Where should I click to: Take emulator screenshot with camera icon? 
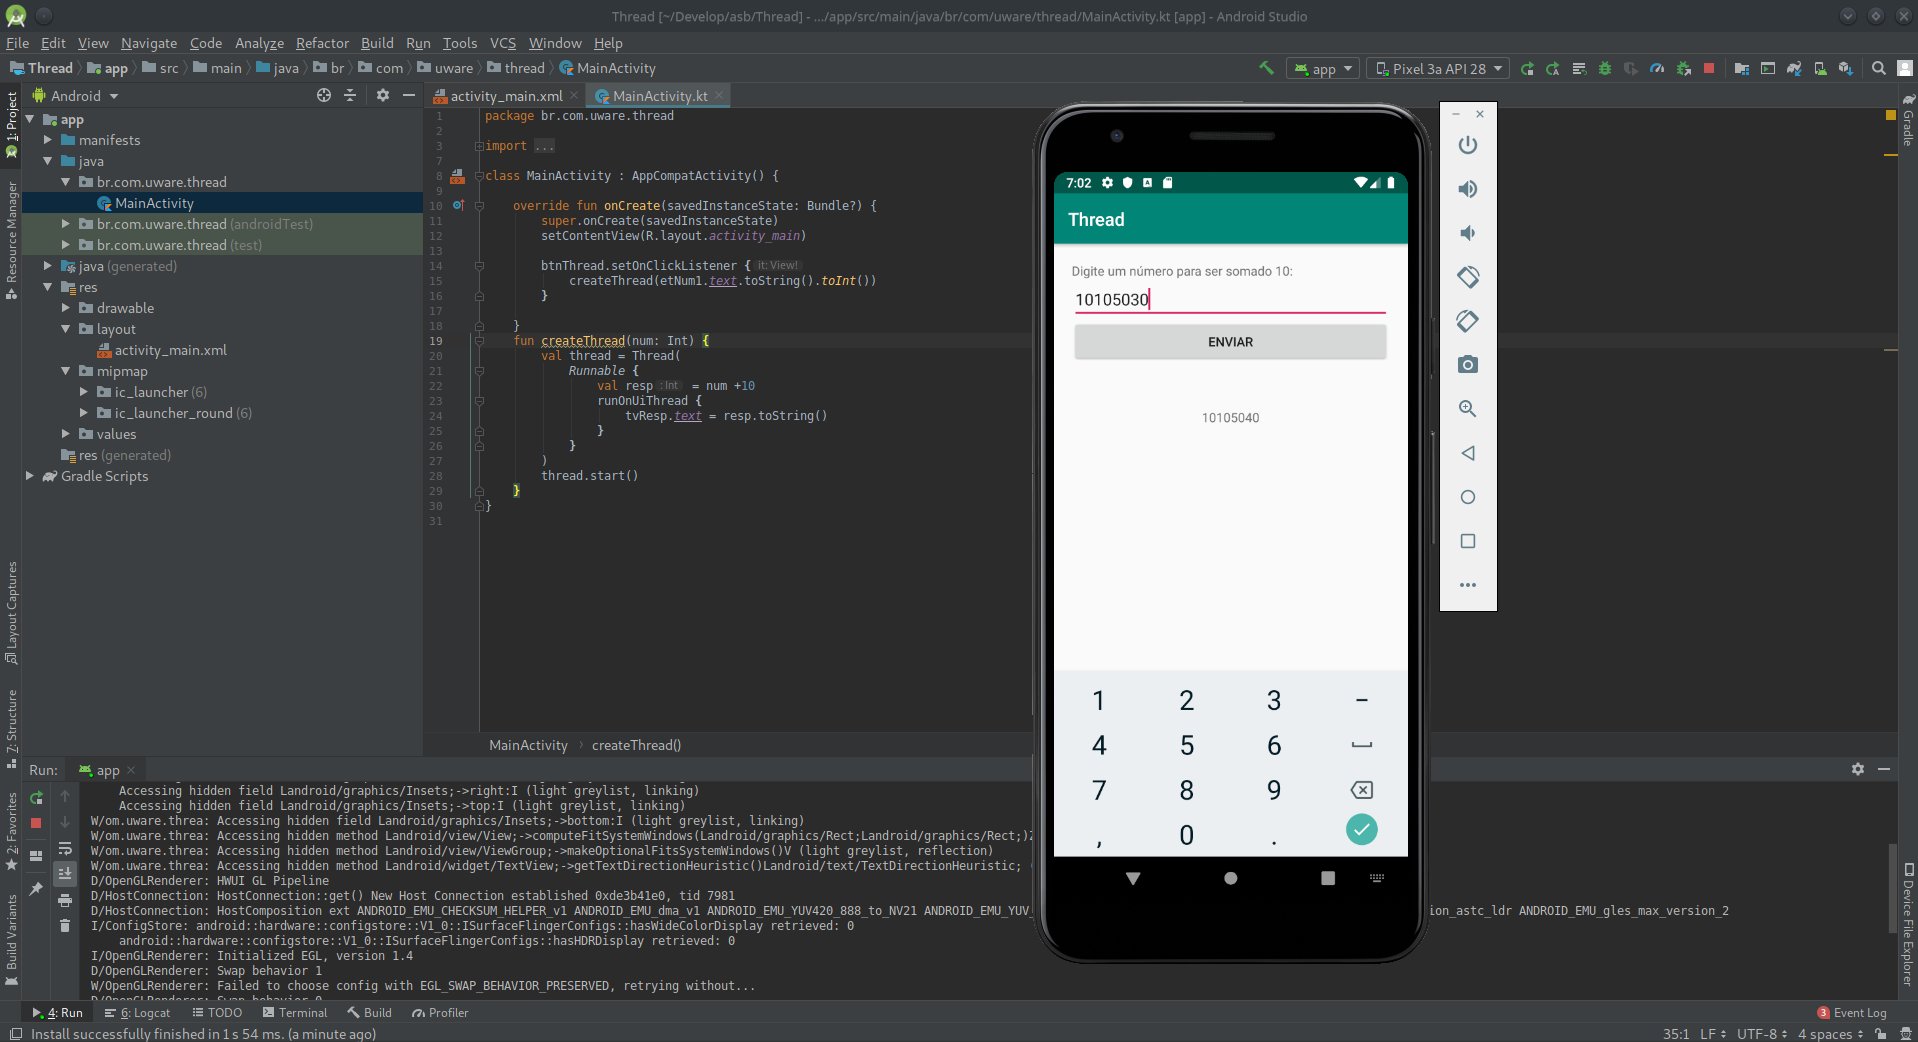[1467, 365]
